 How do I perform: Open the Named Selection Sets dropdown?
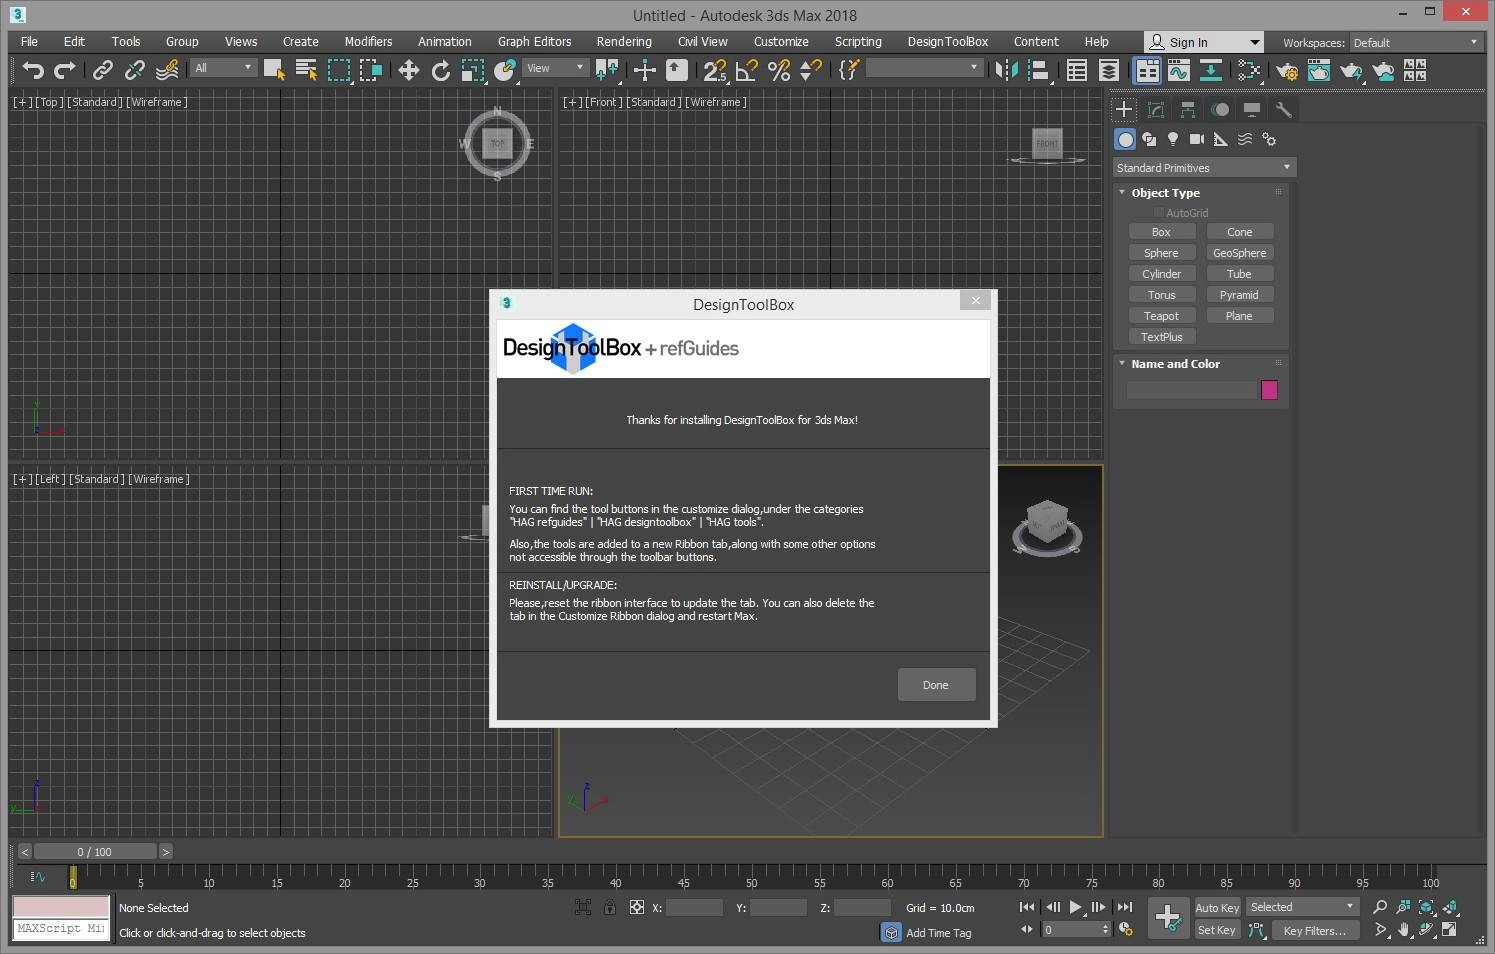[923, 68]
